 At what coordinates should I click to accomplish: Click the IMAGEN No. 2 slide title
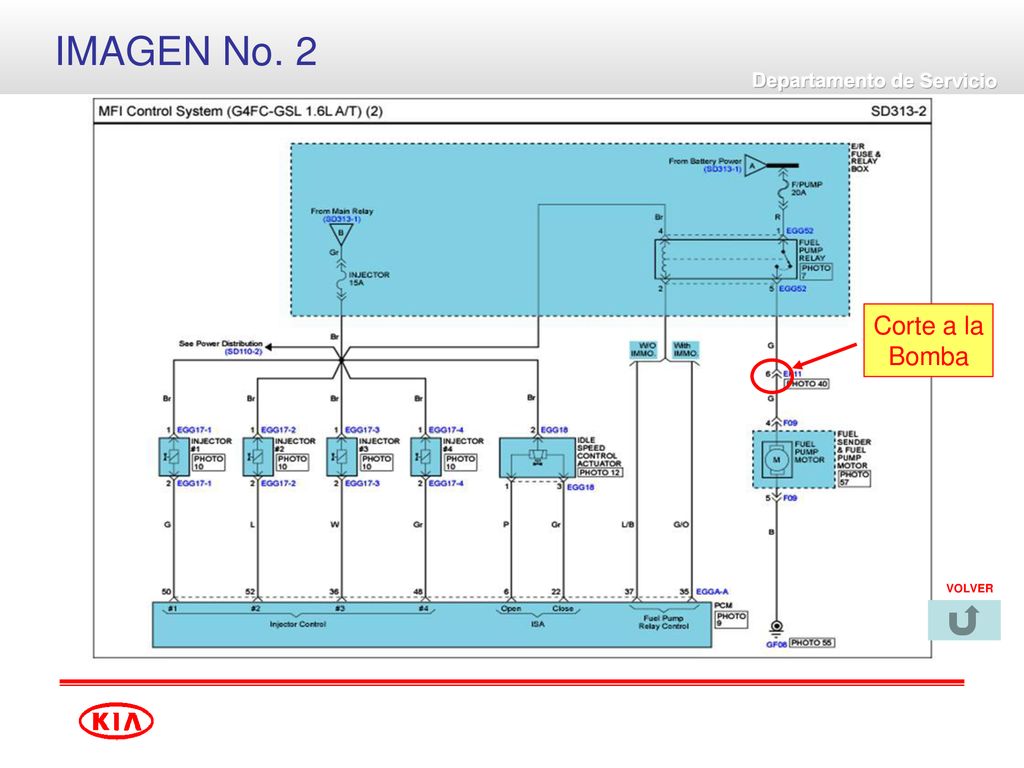[x=186, y=51]
